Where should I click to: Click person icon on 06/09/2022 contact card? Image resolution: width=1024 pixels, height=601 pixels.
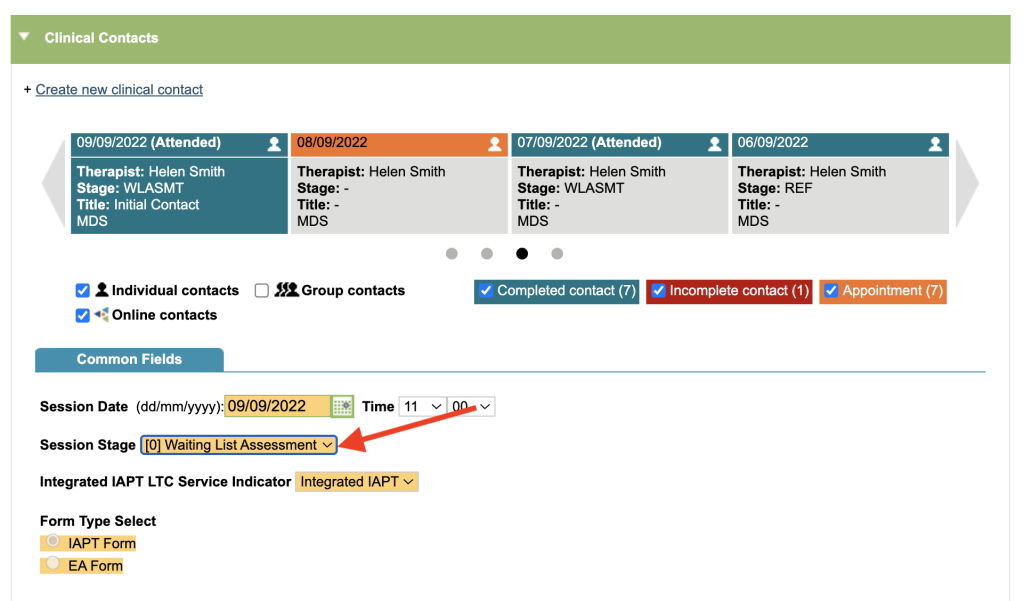pyautogui.click(x=935, y=144)
